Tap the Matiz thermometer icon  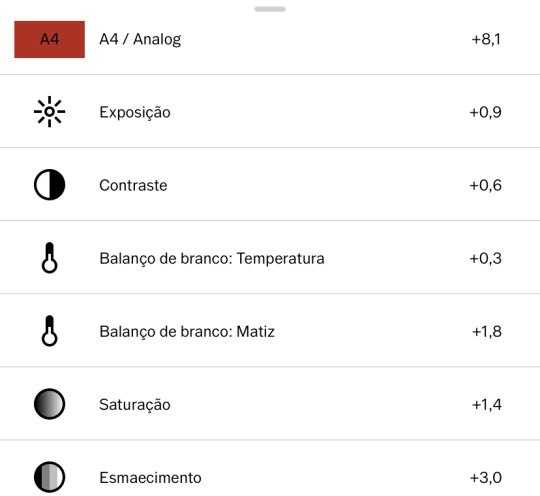[x=50, y=331]
